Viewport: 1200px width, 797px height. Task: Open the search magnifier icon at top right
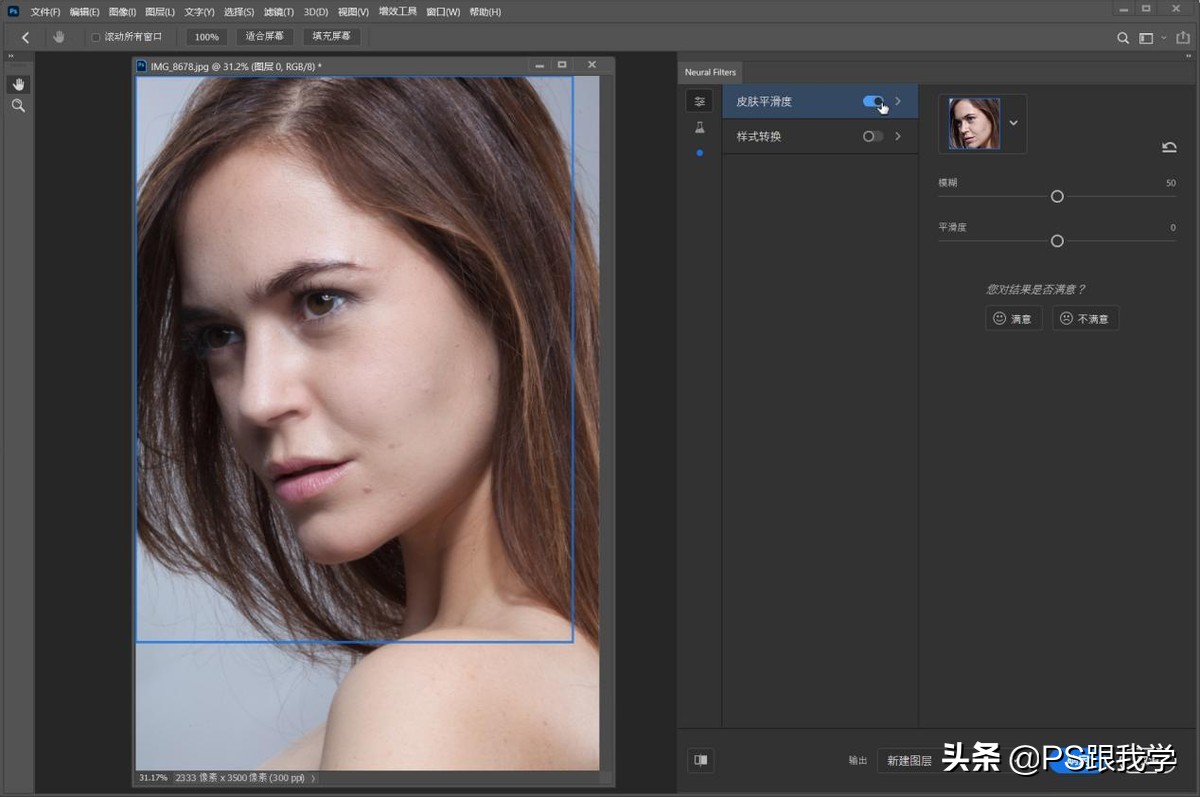(x=1123, y=38)
